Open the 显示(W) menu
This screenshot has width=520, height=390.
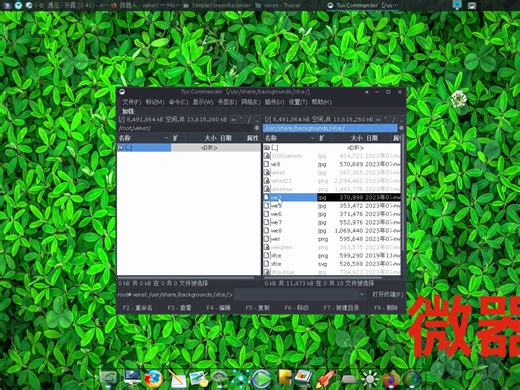(x=203, y=102)
